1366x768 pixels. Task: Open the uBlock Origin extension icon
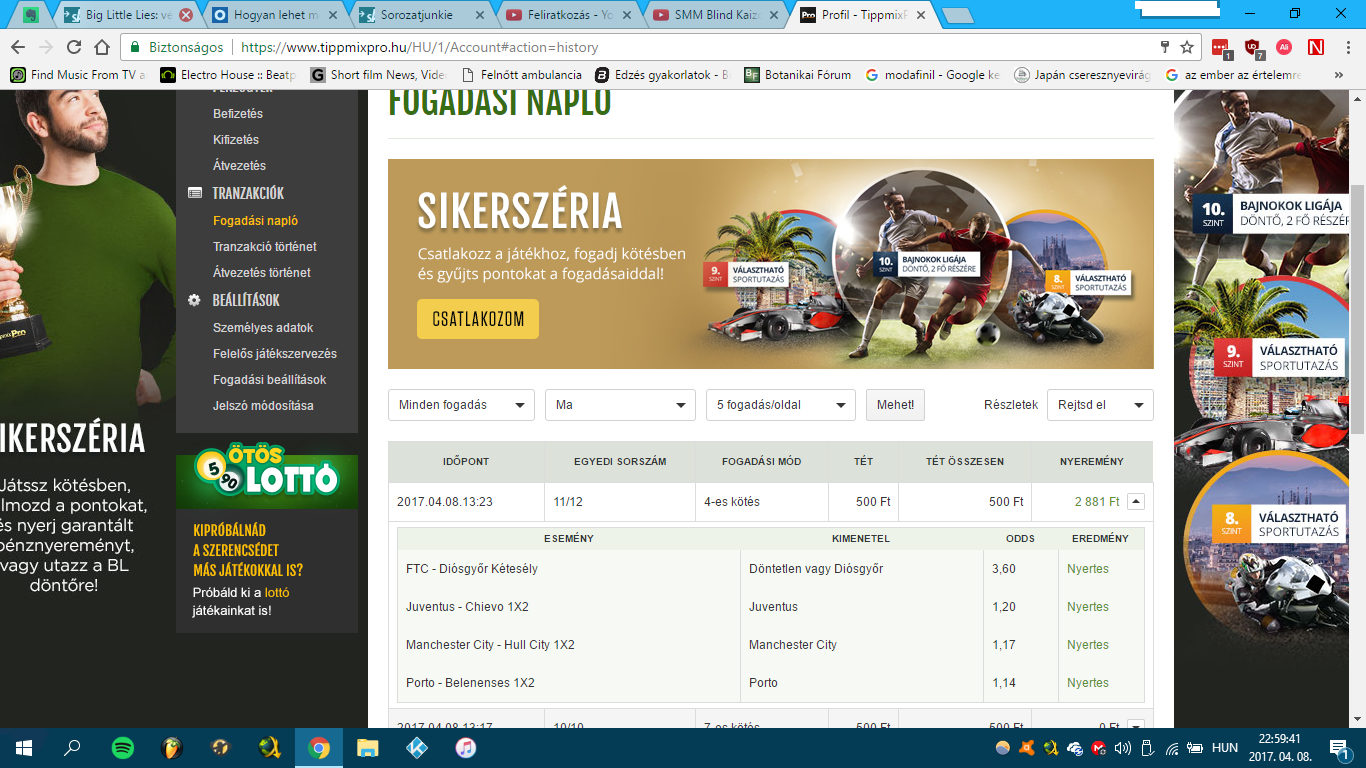[x=1252, y=47]
